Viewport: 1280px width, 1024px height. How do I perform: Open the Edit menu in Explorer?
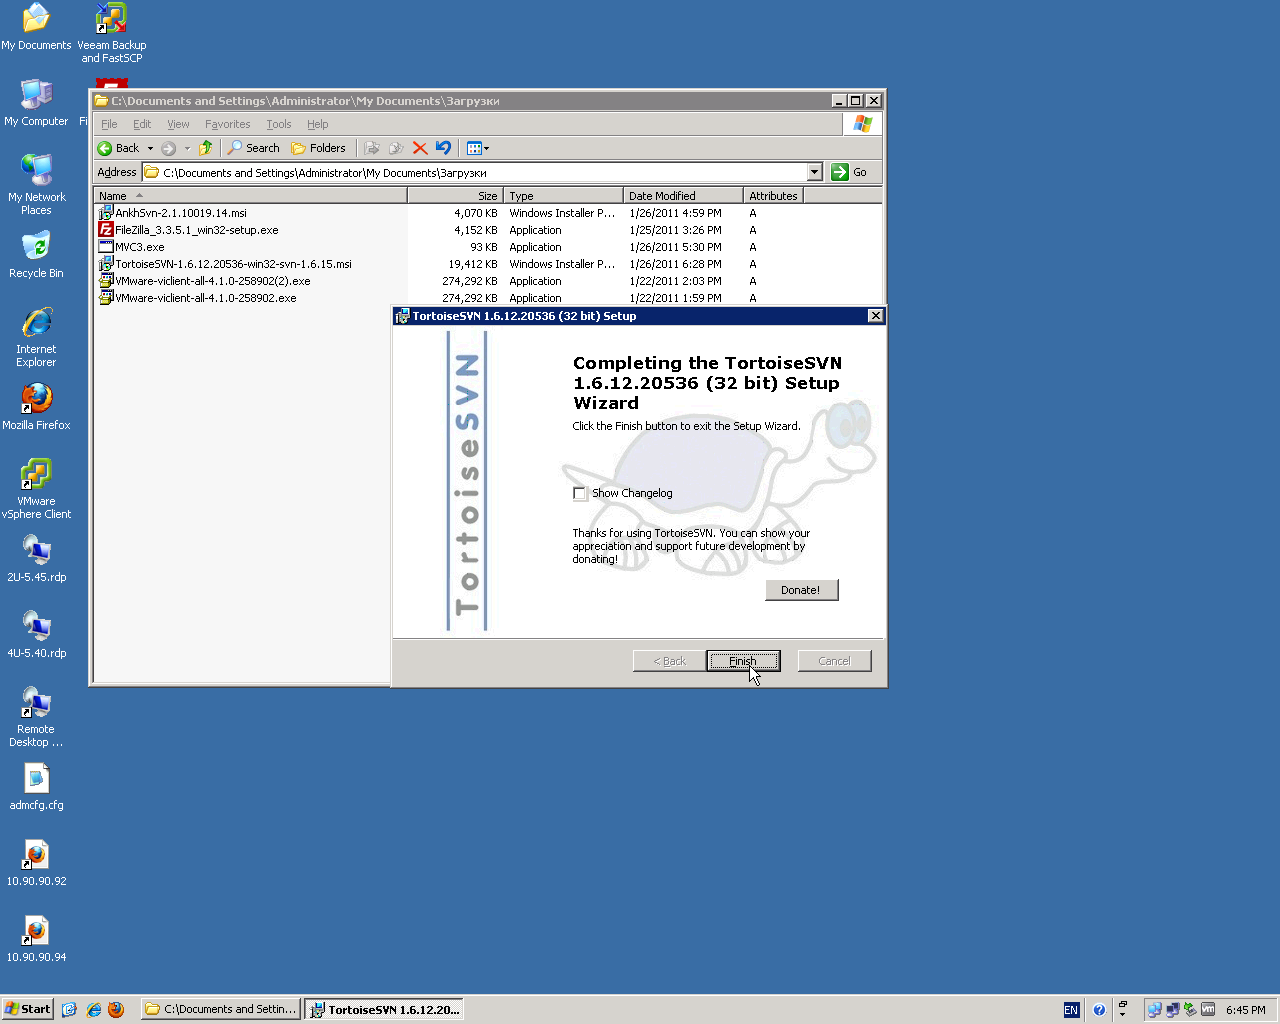coord(142,124)
